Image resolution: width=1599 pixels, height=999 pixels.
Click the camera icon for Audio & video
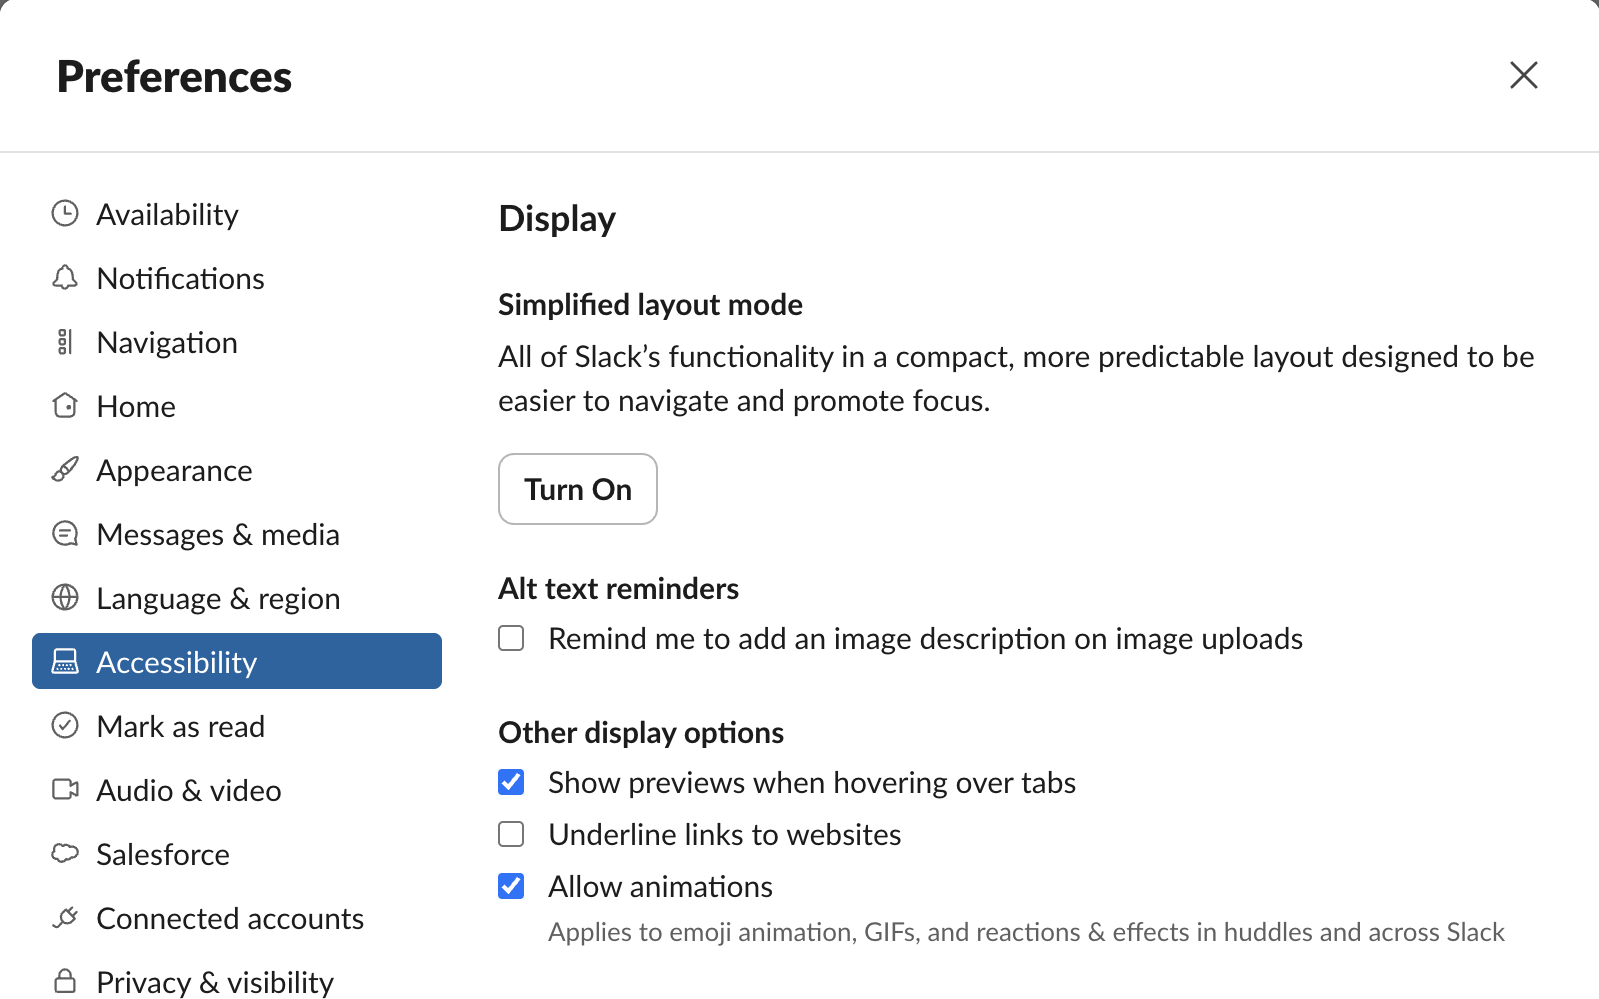65,789
